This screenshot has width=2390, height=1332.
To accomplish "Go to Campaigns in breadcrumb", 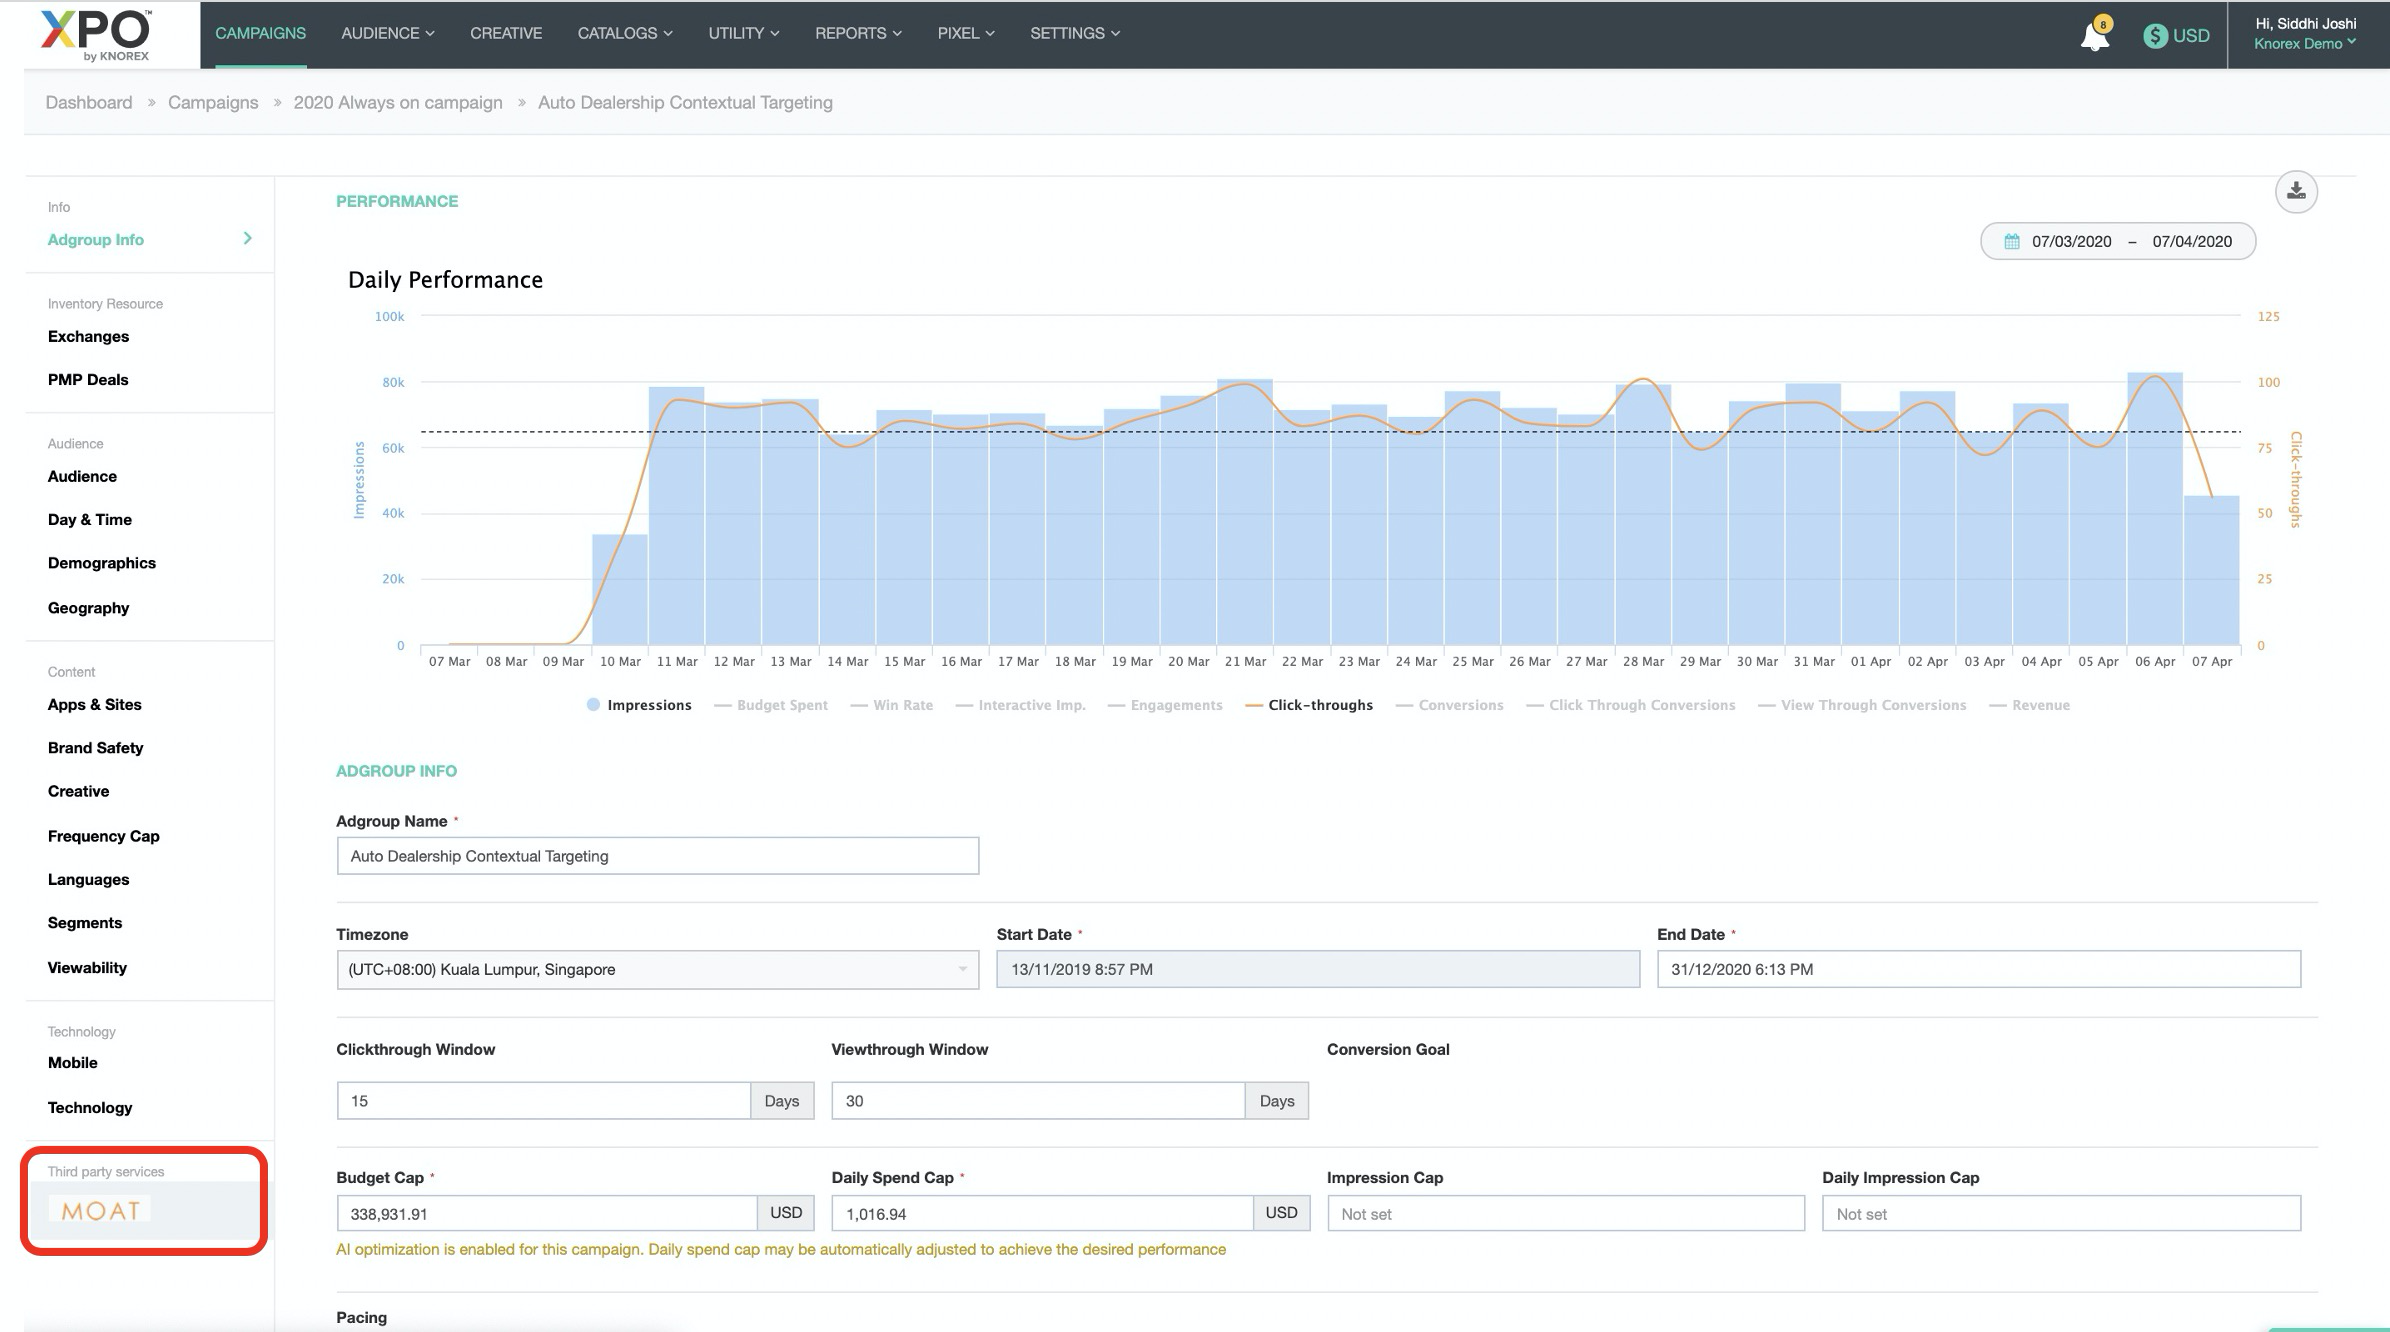I will 213,102.
